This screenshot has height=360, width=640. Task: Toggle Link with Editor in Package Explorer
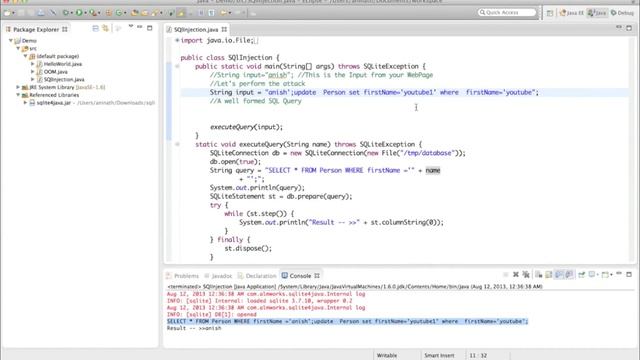click(x=106, y=28)
